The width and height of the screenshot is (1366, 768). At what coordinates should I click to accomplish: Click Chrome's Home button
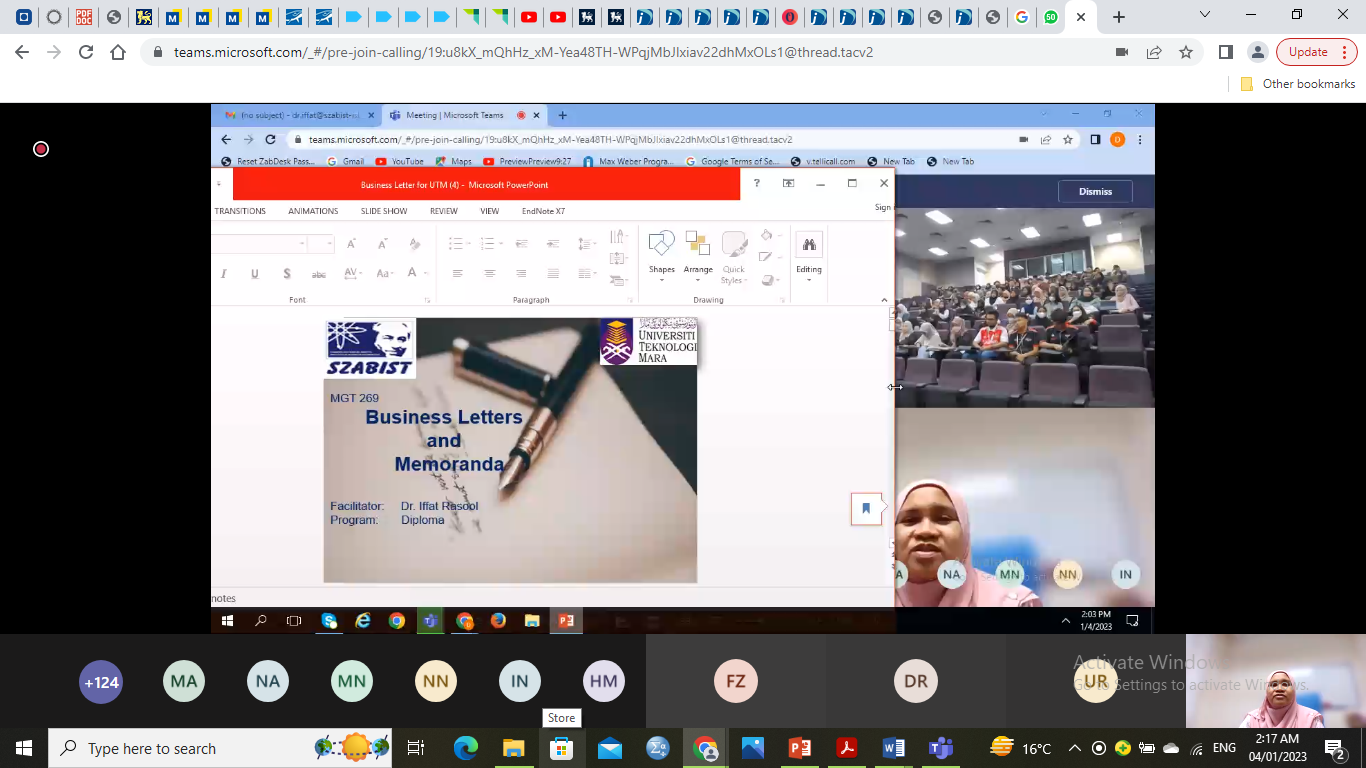[118, 52]
